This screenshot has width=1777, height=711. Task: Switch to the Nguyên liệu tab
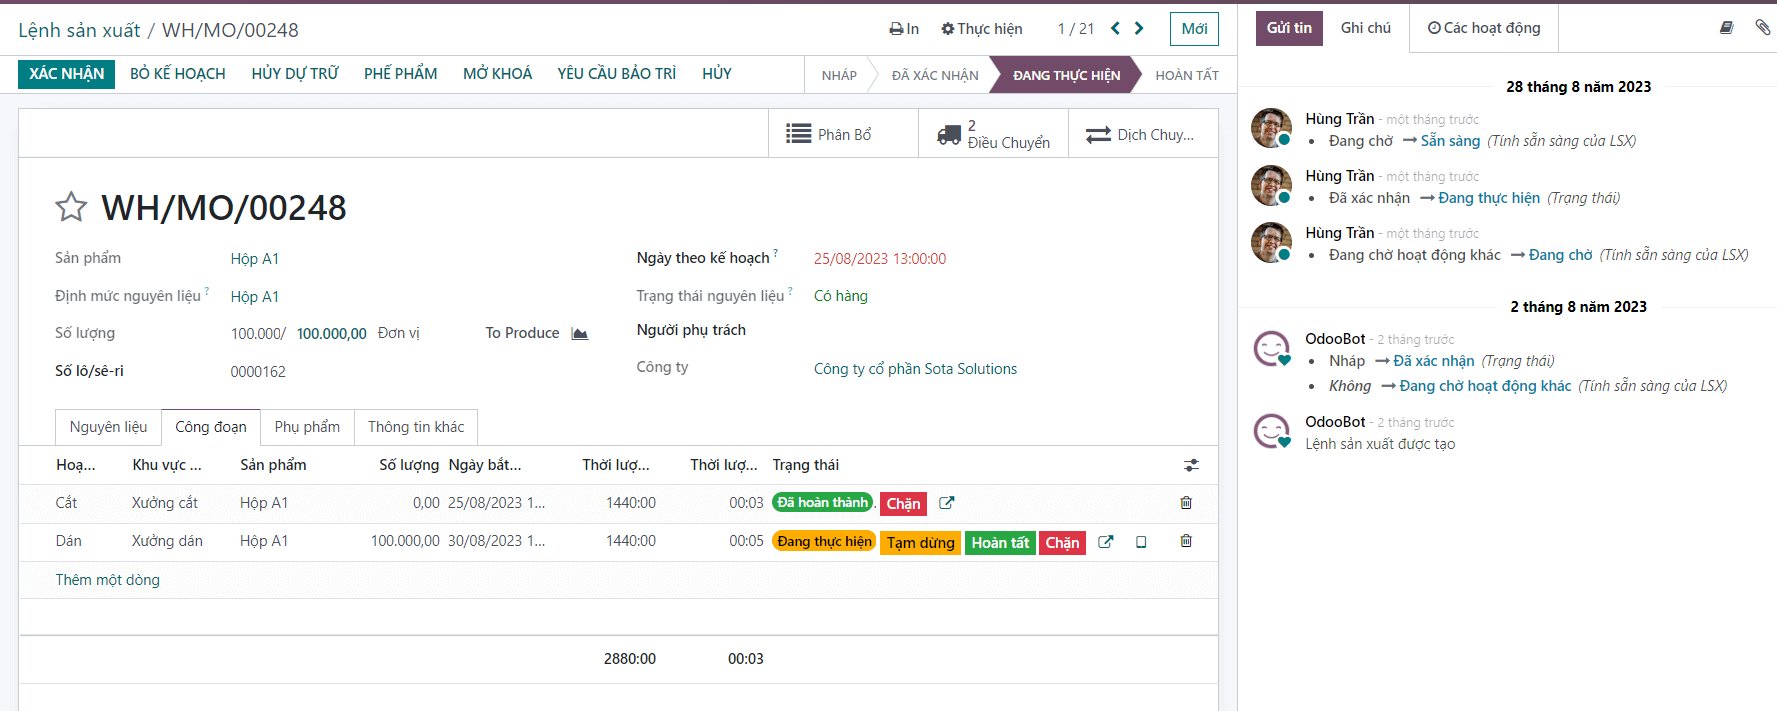click(108, 427)
